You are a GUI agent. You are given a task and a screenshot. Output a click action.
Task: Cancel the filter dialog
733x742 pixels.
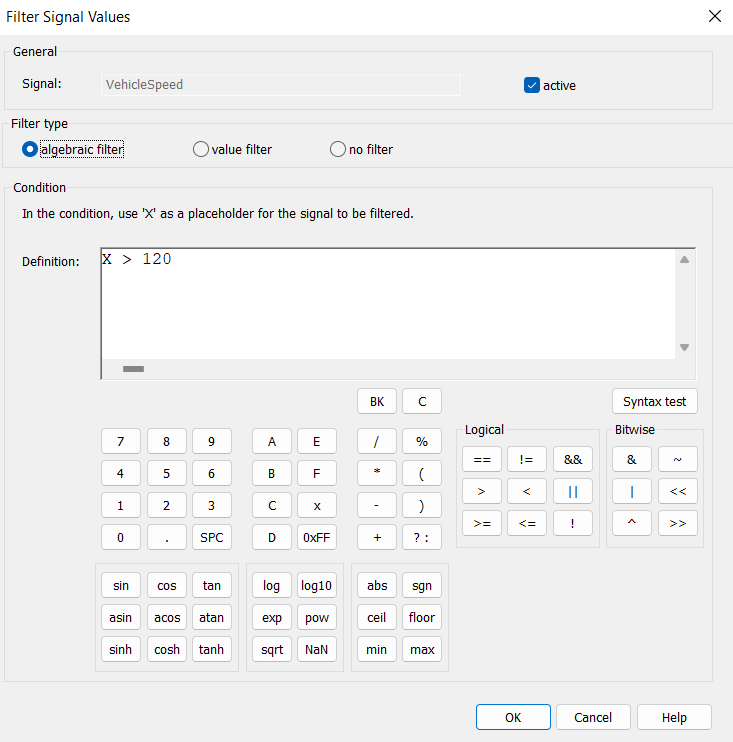pos(593,717)
